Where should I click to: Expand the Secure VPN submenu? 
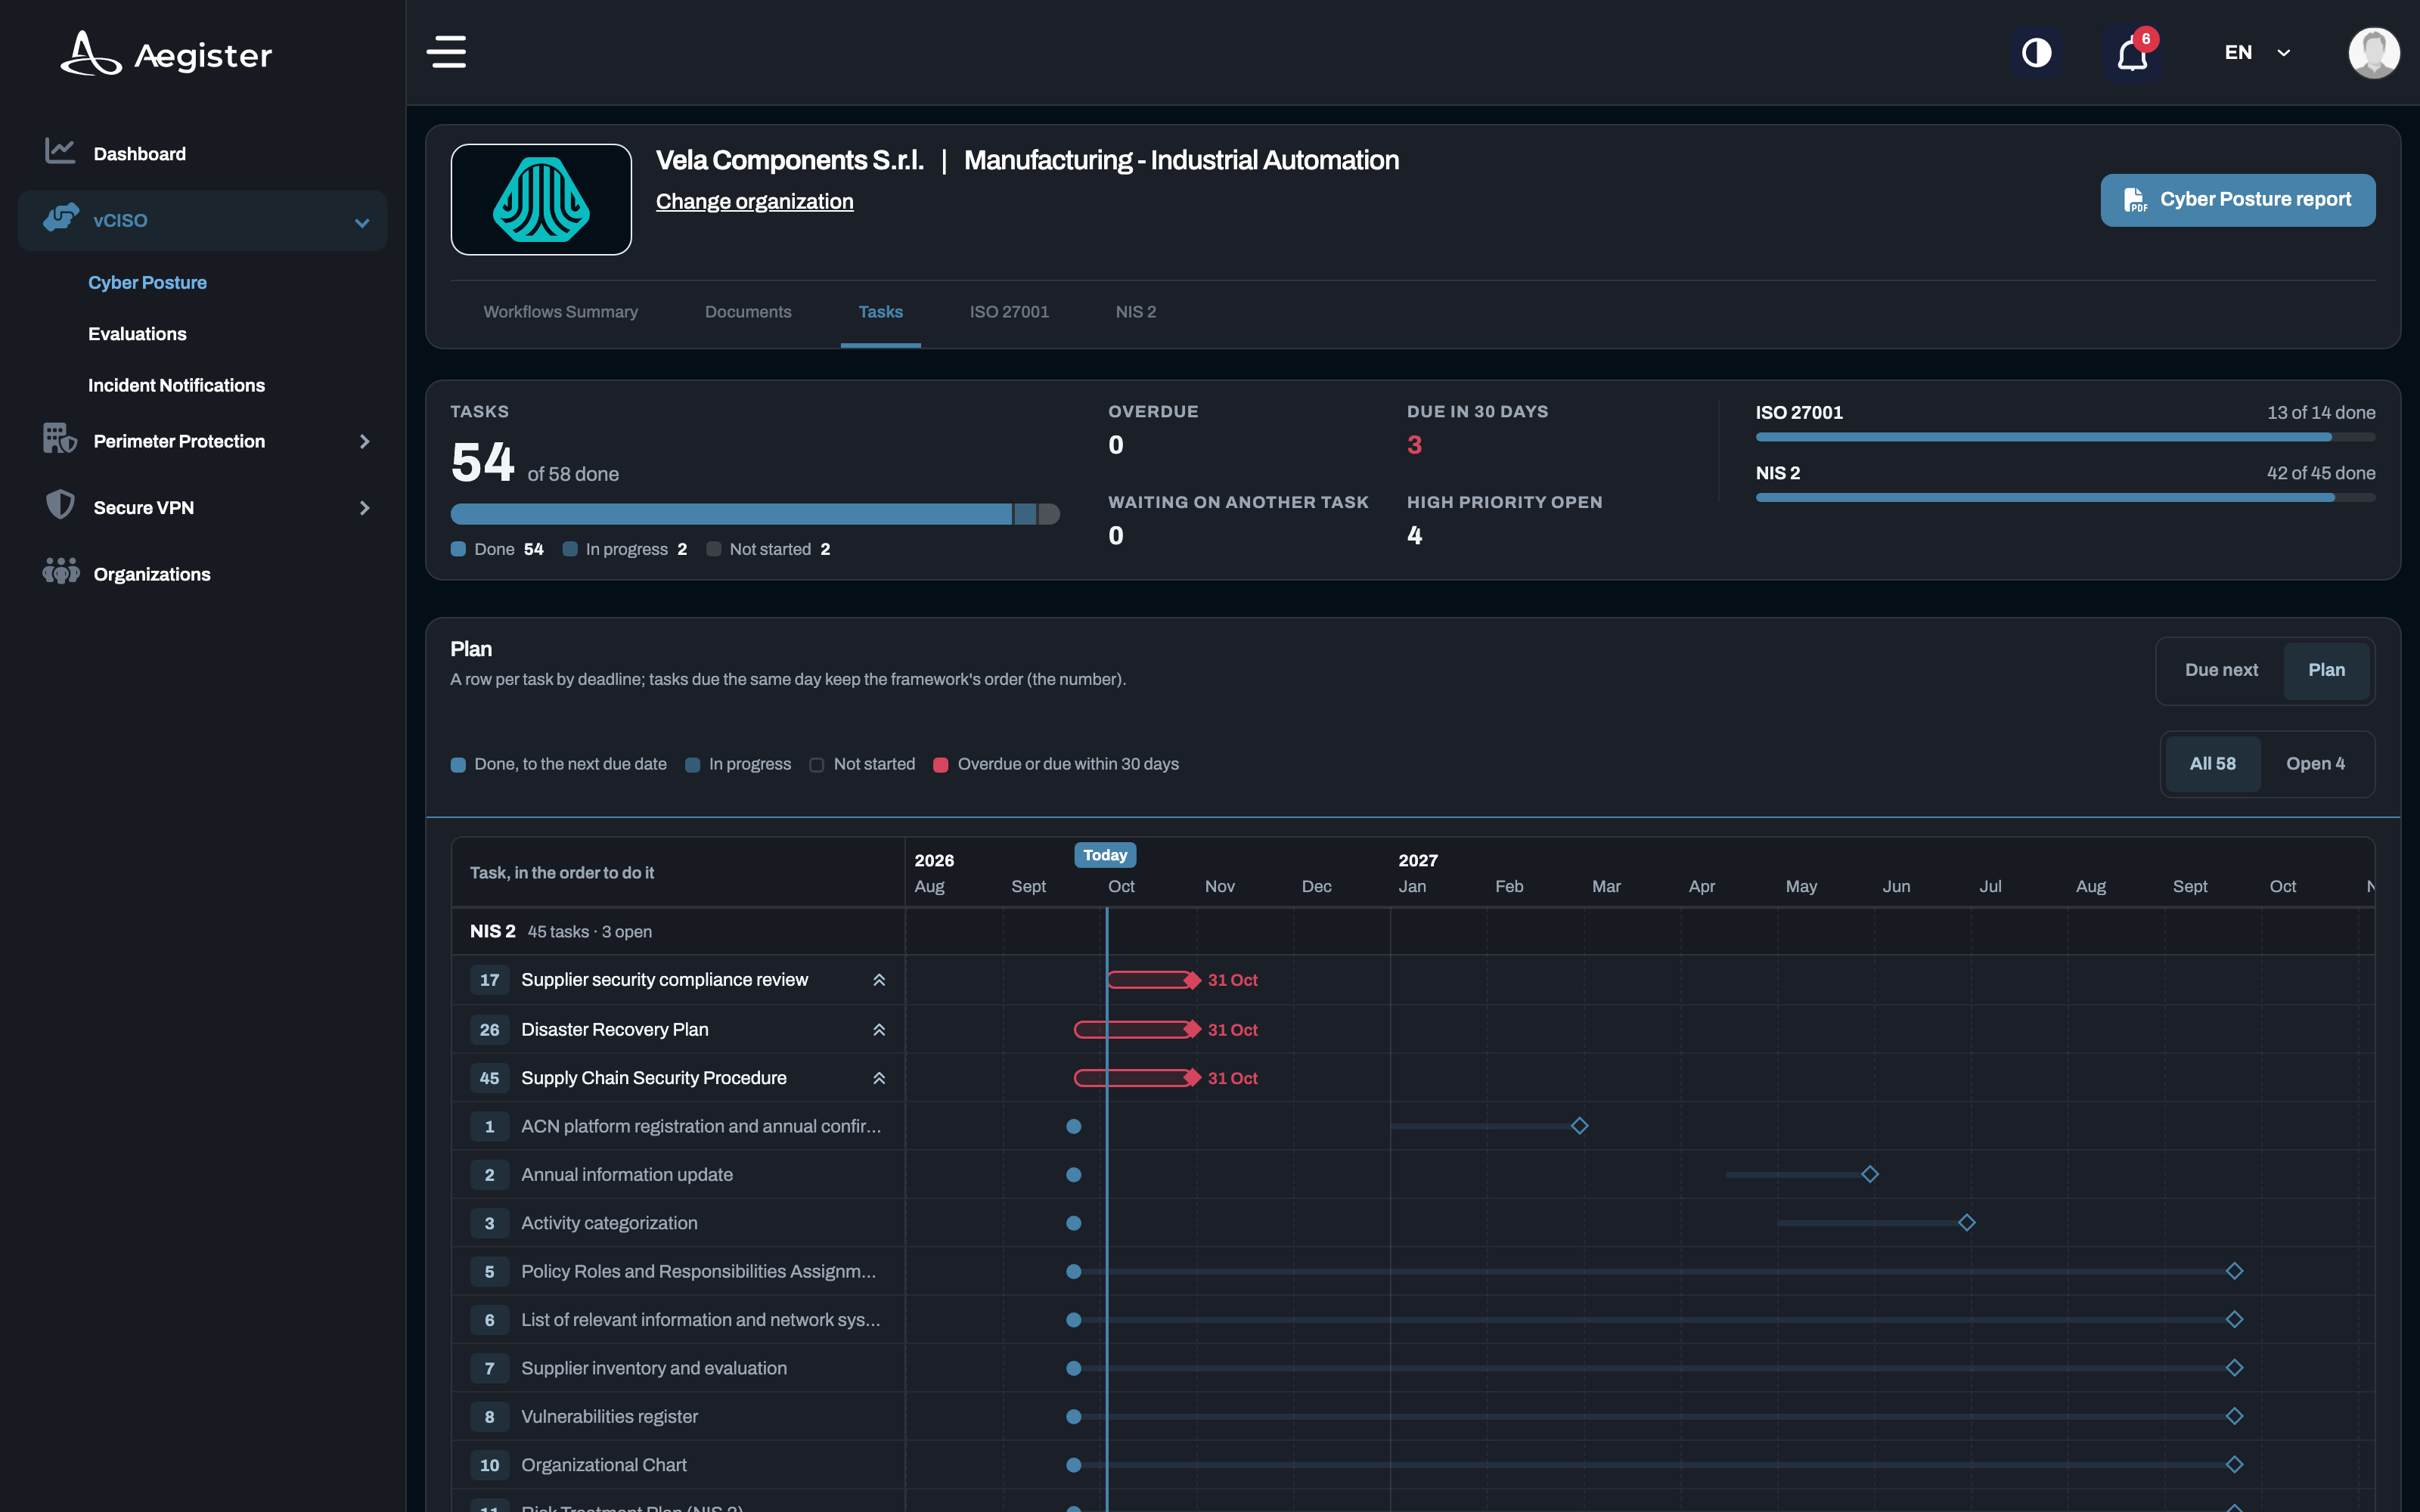[364, 508]
